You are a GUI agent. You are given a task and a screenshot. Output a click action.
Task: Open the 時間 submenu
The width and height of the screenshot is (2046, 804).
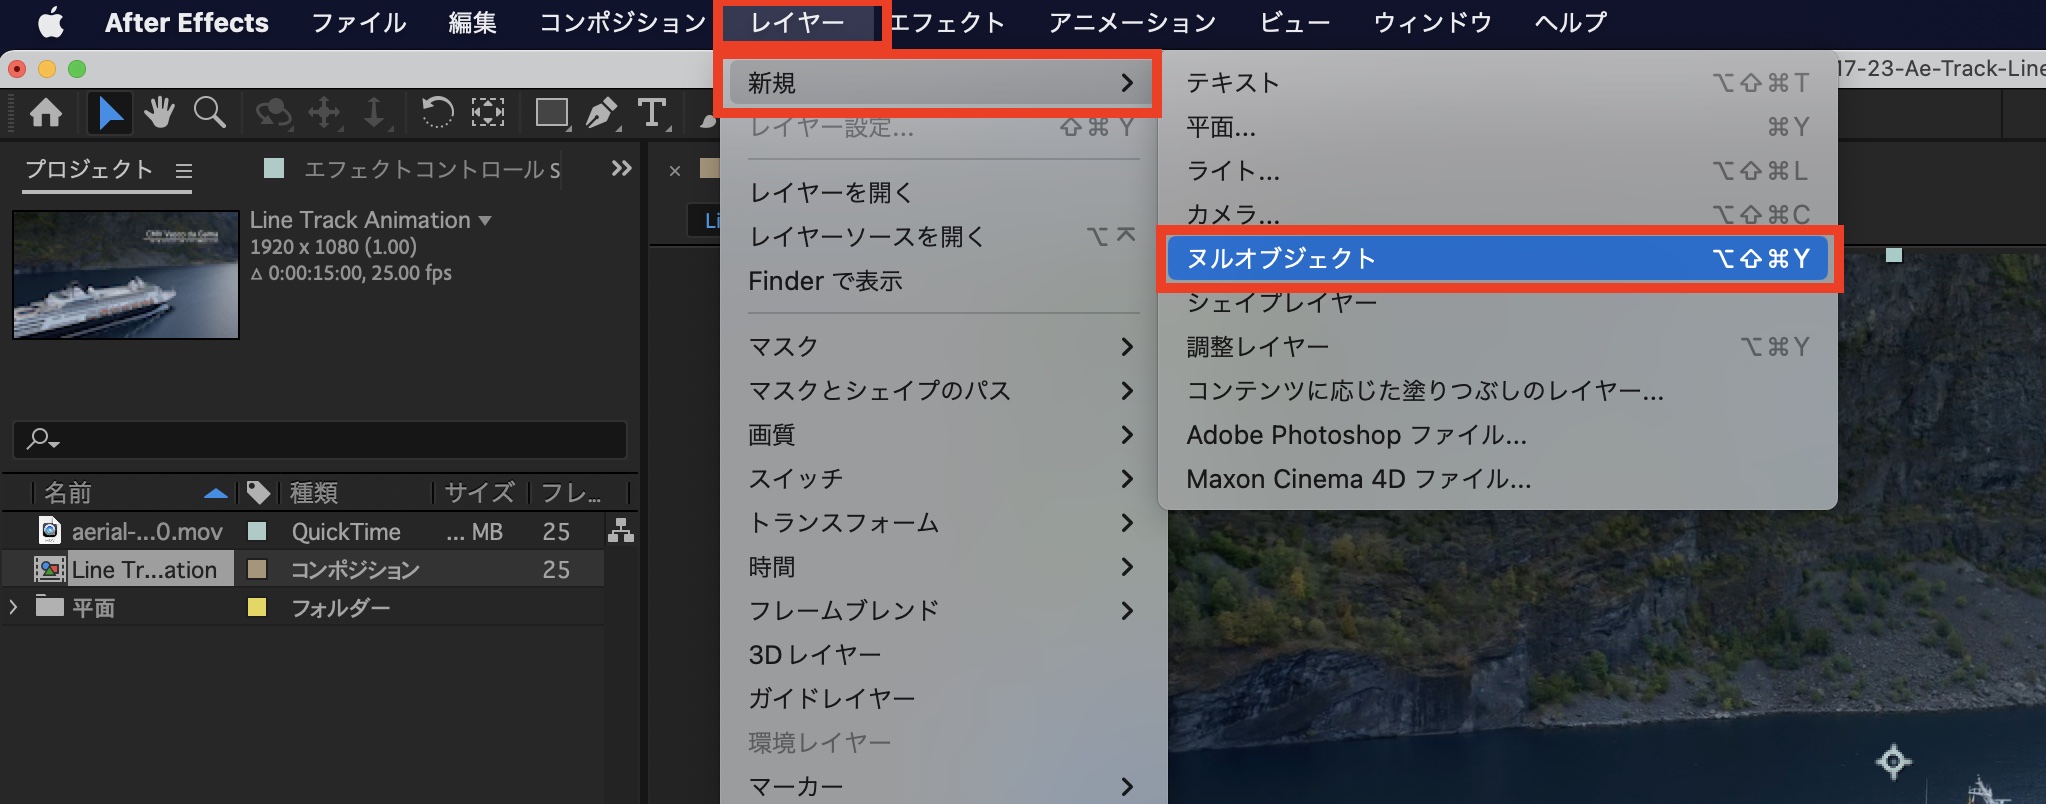(x=941, y=567)
